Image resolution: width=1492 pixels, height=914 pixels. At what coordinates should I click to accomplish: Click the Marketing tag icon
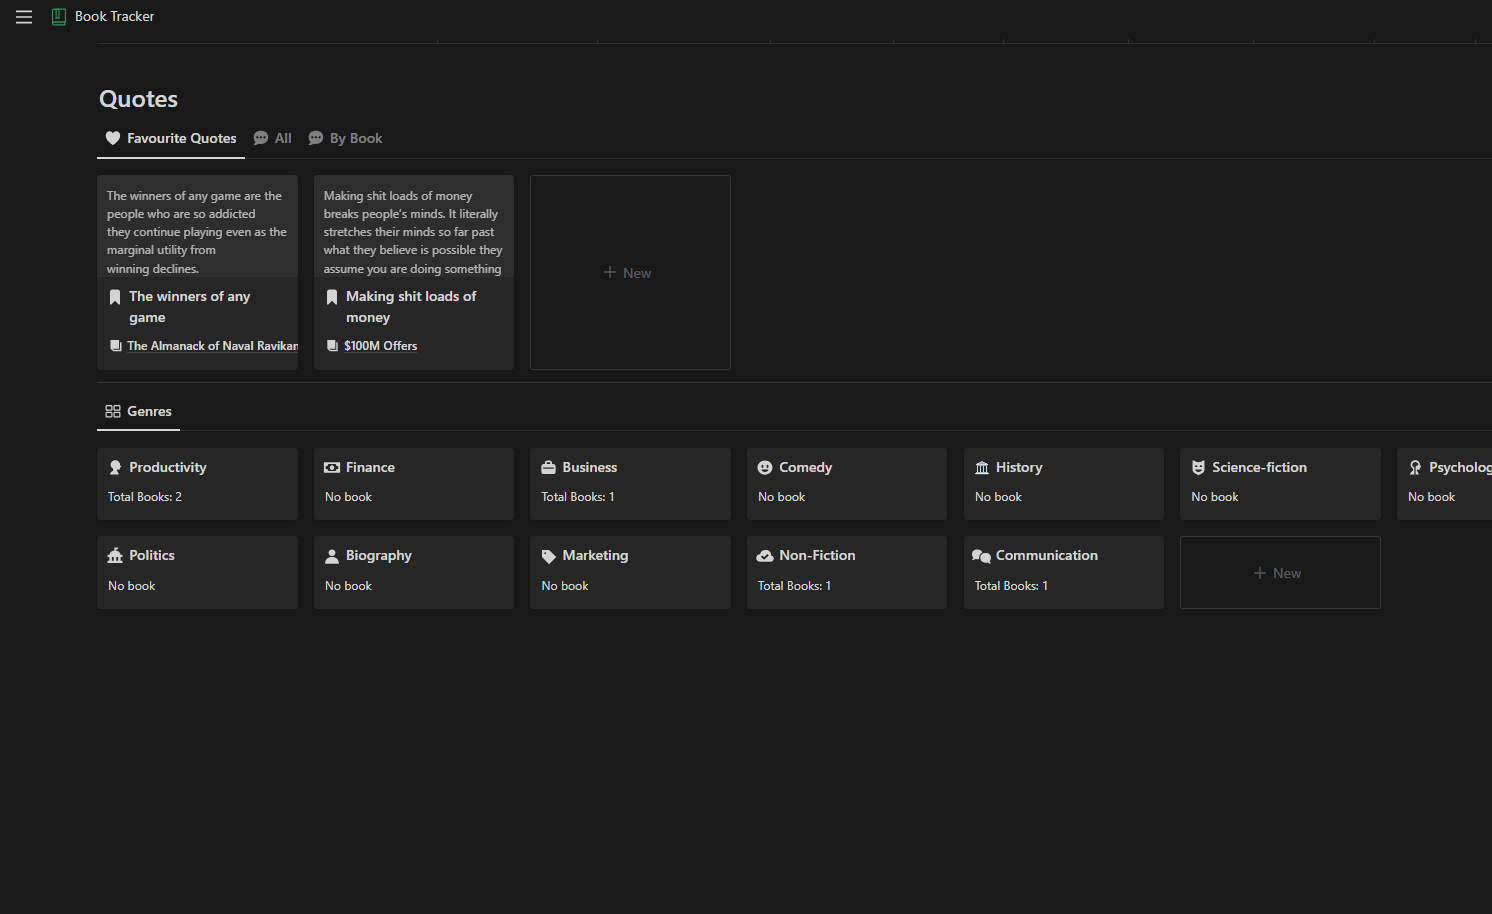pos(548,556)
